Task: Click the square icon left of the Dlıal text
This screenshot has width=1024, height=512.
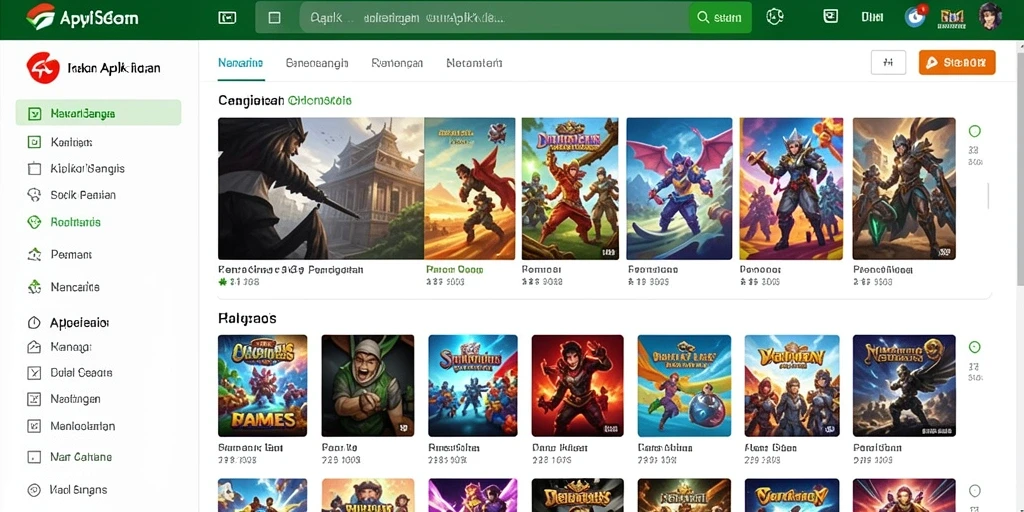Action: 830,17
